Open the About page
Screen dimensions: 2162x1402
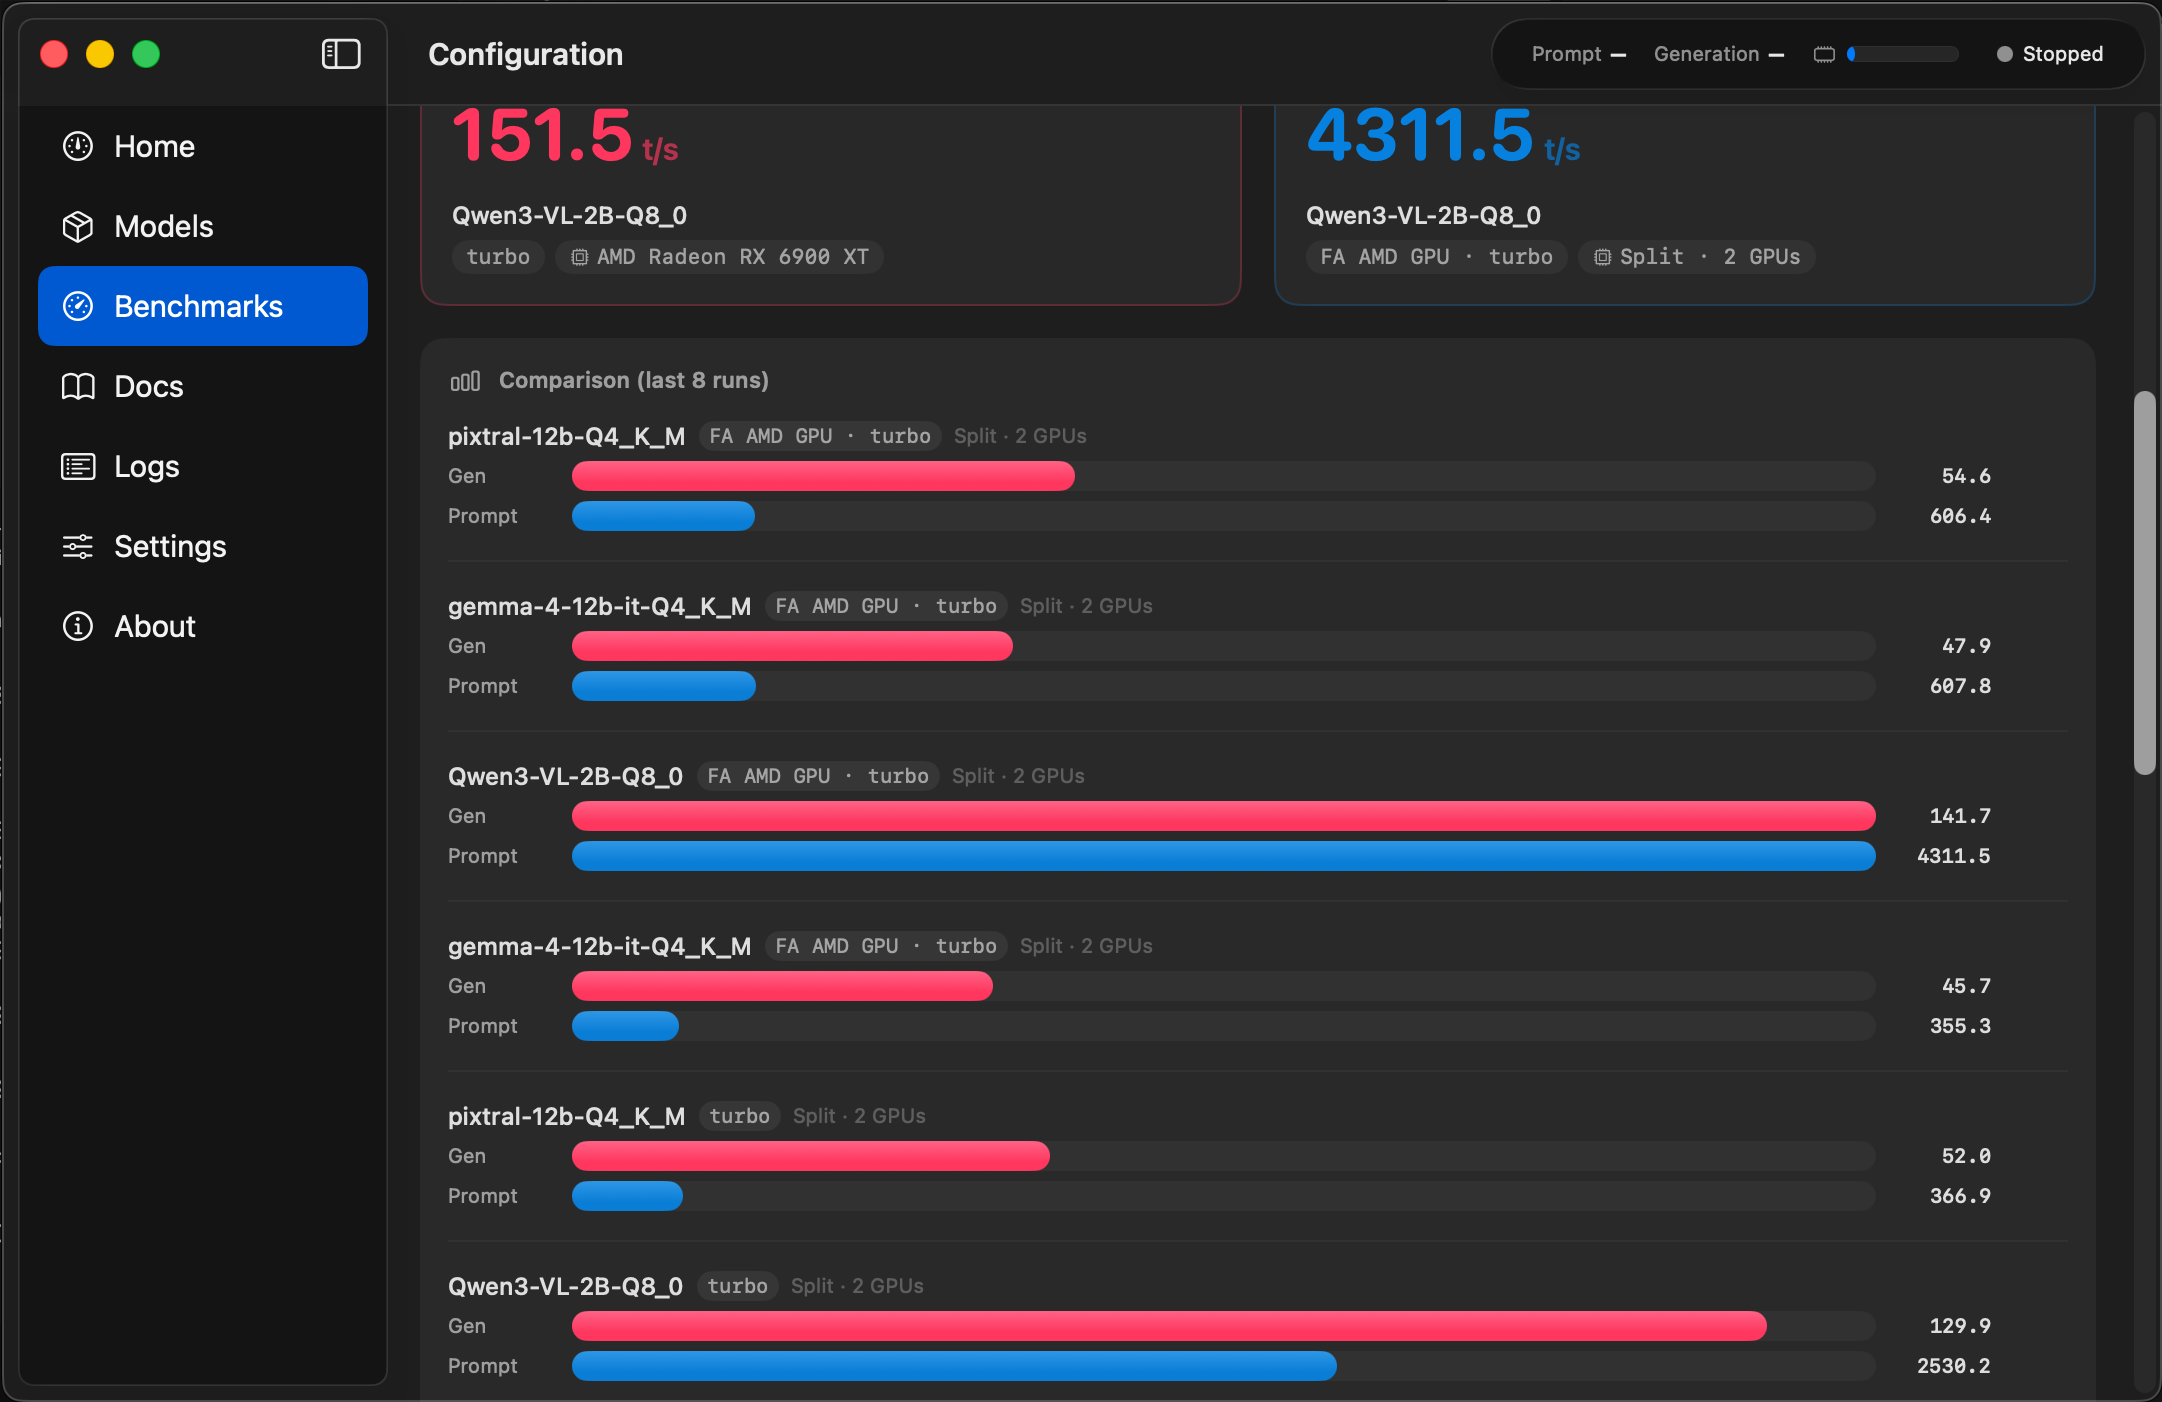point(203,626)
